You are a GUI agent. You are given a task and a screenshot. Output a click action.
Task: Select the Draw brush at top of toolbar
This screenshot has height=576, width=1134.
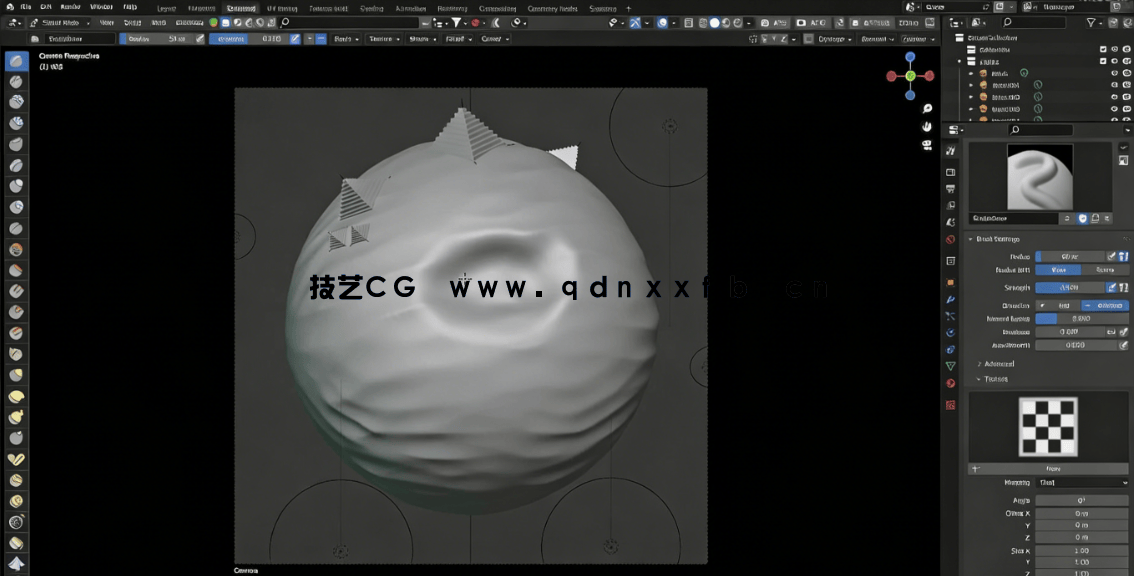(x=14, y=61)
